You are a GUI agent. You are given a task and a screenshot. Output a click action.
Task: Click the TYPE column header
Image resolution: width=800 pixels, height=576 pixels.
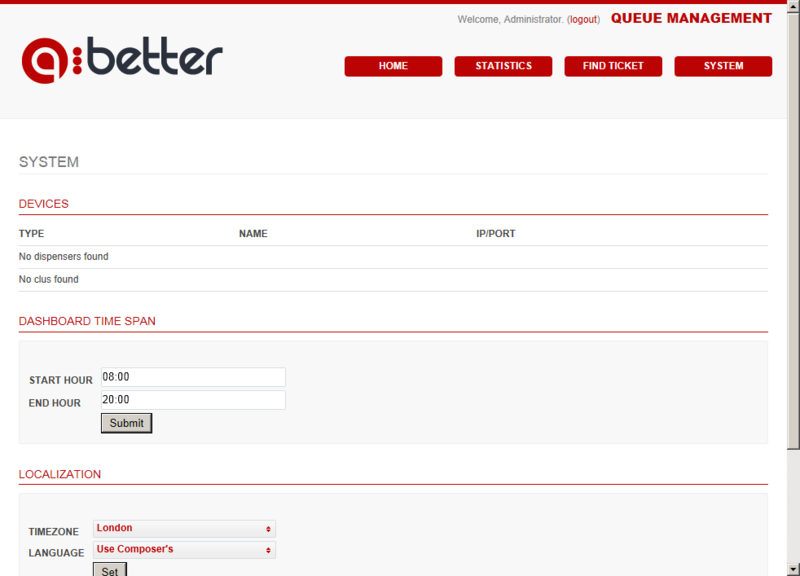tap(32, 234)
